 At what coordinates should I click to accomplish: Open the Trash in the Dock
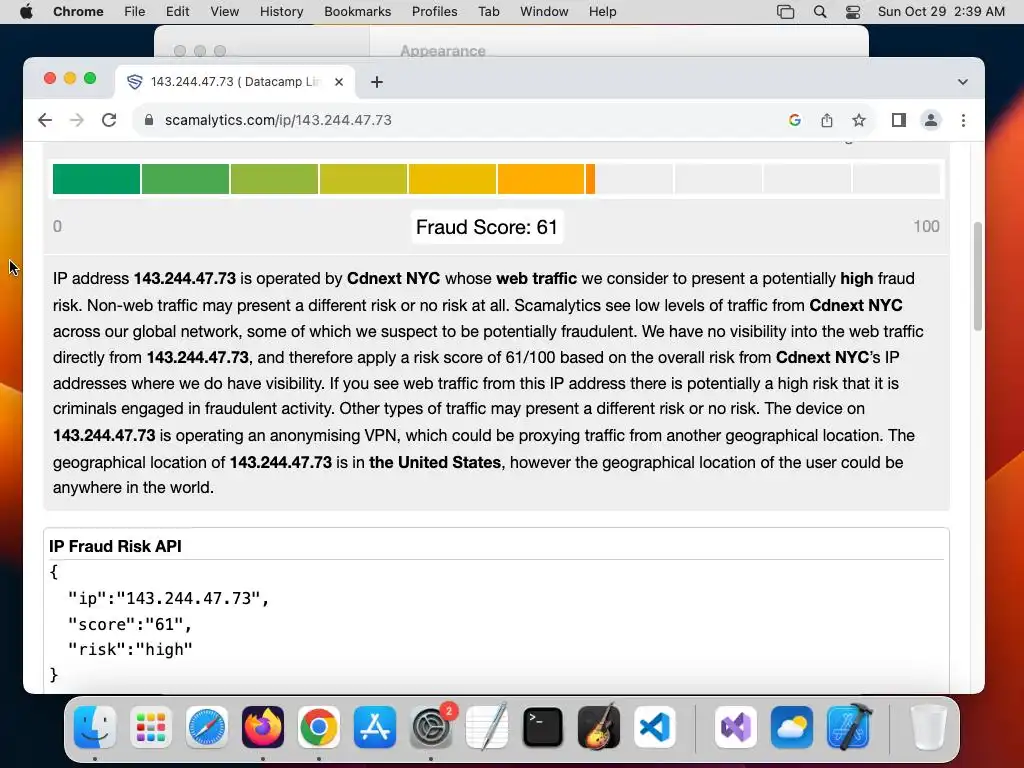pyautogui.click(x=928, y=727)
